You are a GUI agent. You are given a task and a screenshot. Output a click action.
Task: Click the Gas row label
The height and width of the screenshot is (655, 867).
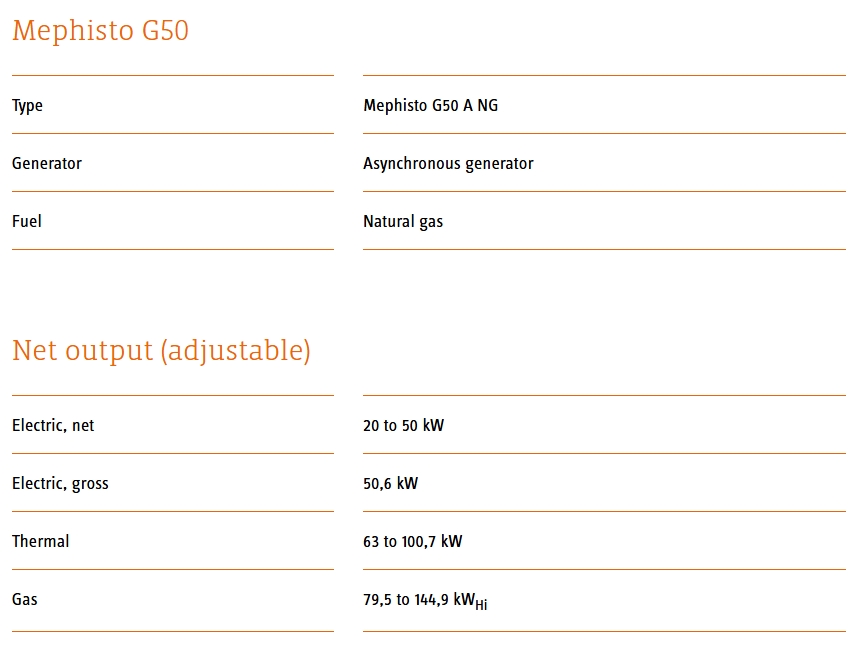click(x=25, y=599)
